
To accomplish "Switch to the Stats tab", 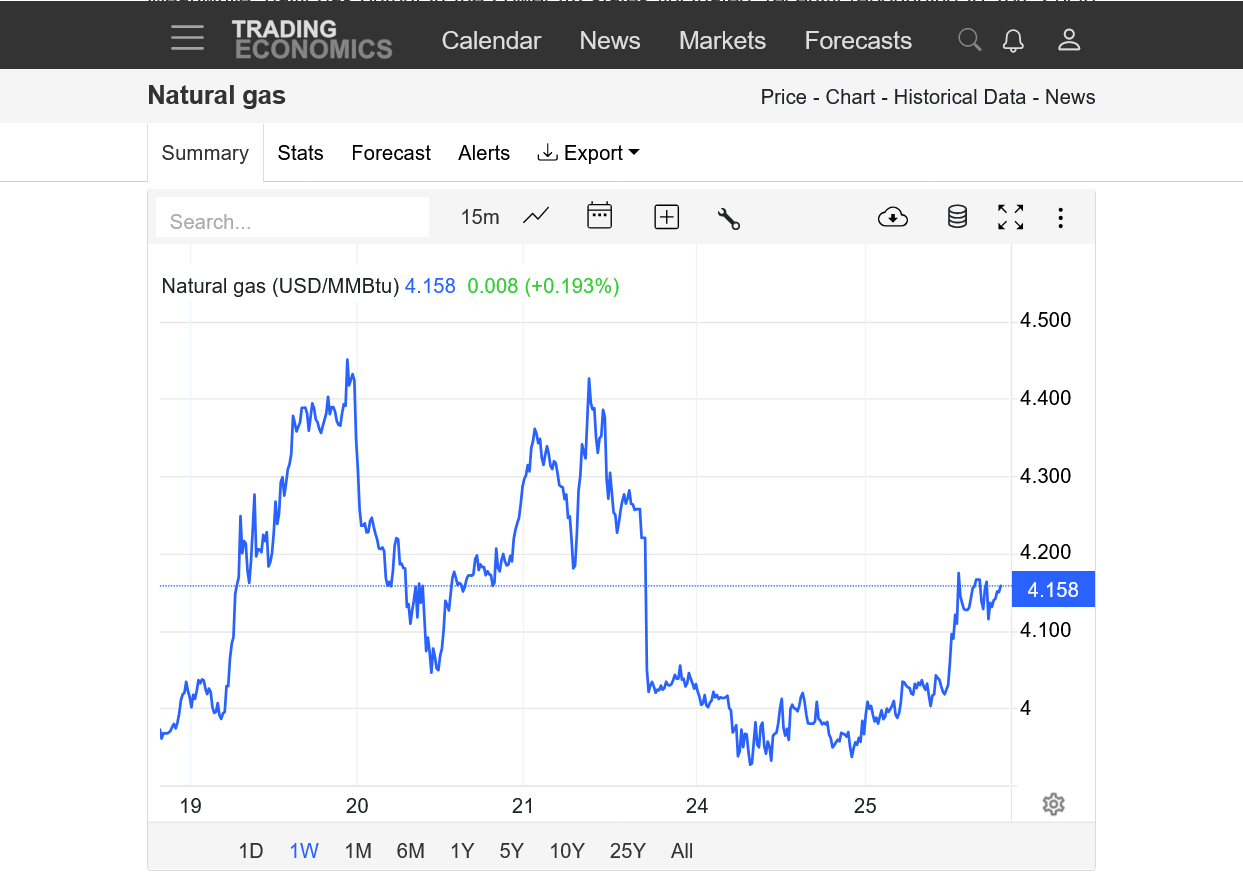I will pyautogui.click(x=300, y=153).
